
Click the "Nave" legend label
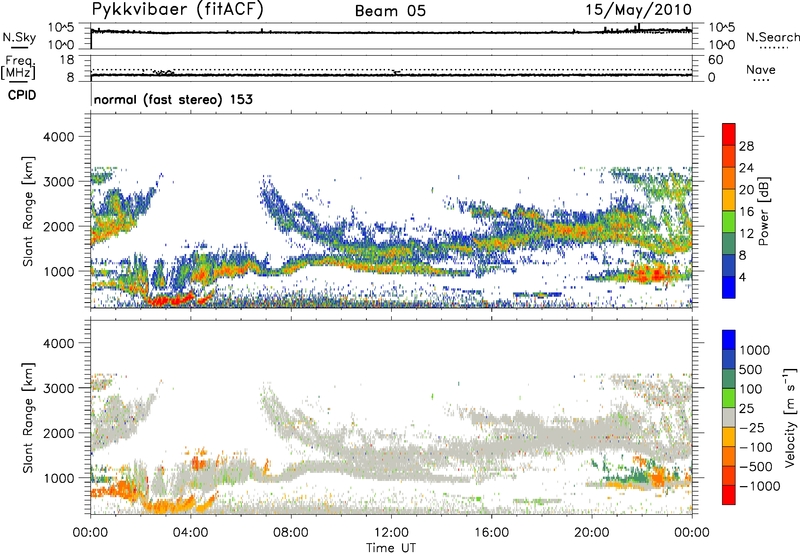click(761, 69)
